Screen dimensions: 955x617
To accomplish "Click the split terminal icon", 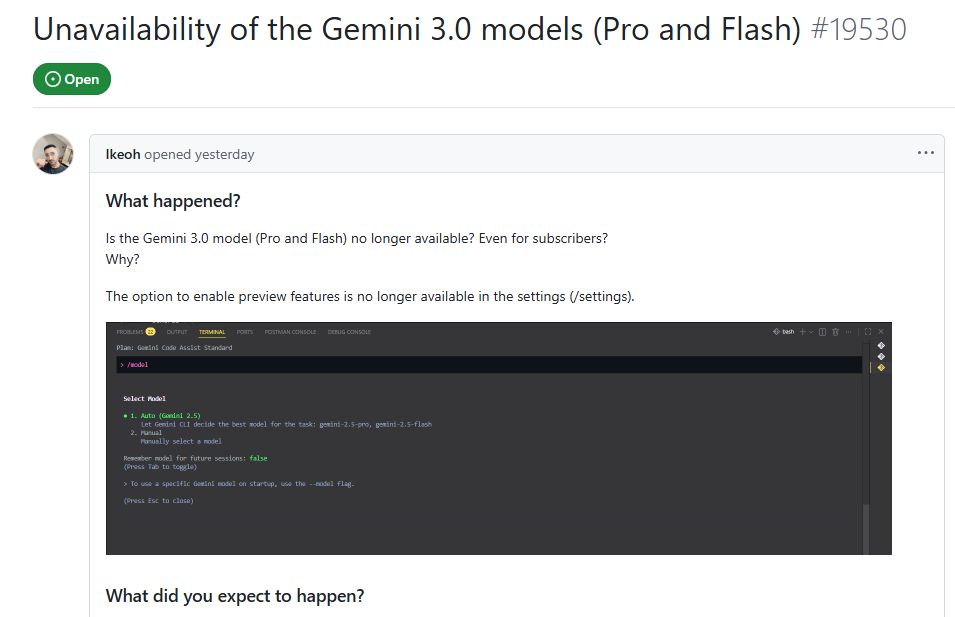I will (x=822, y=332).
